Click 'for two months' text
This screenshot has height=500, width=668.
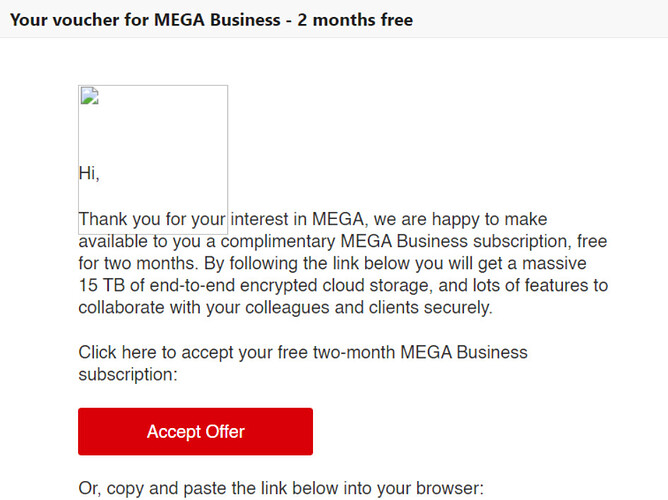(138, 263)
